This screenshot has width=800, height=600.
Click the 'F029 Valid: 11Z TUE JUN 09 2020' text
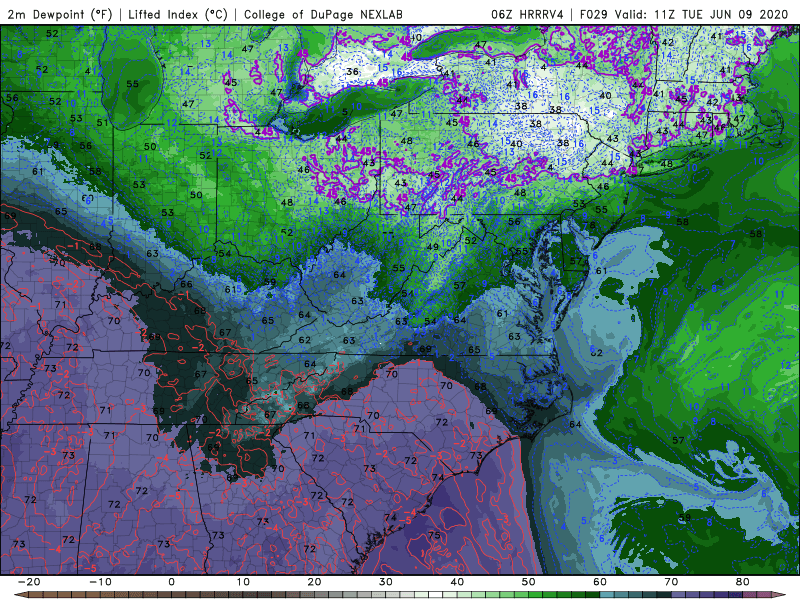pos(684,14)
